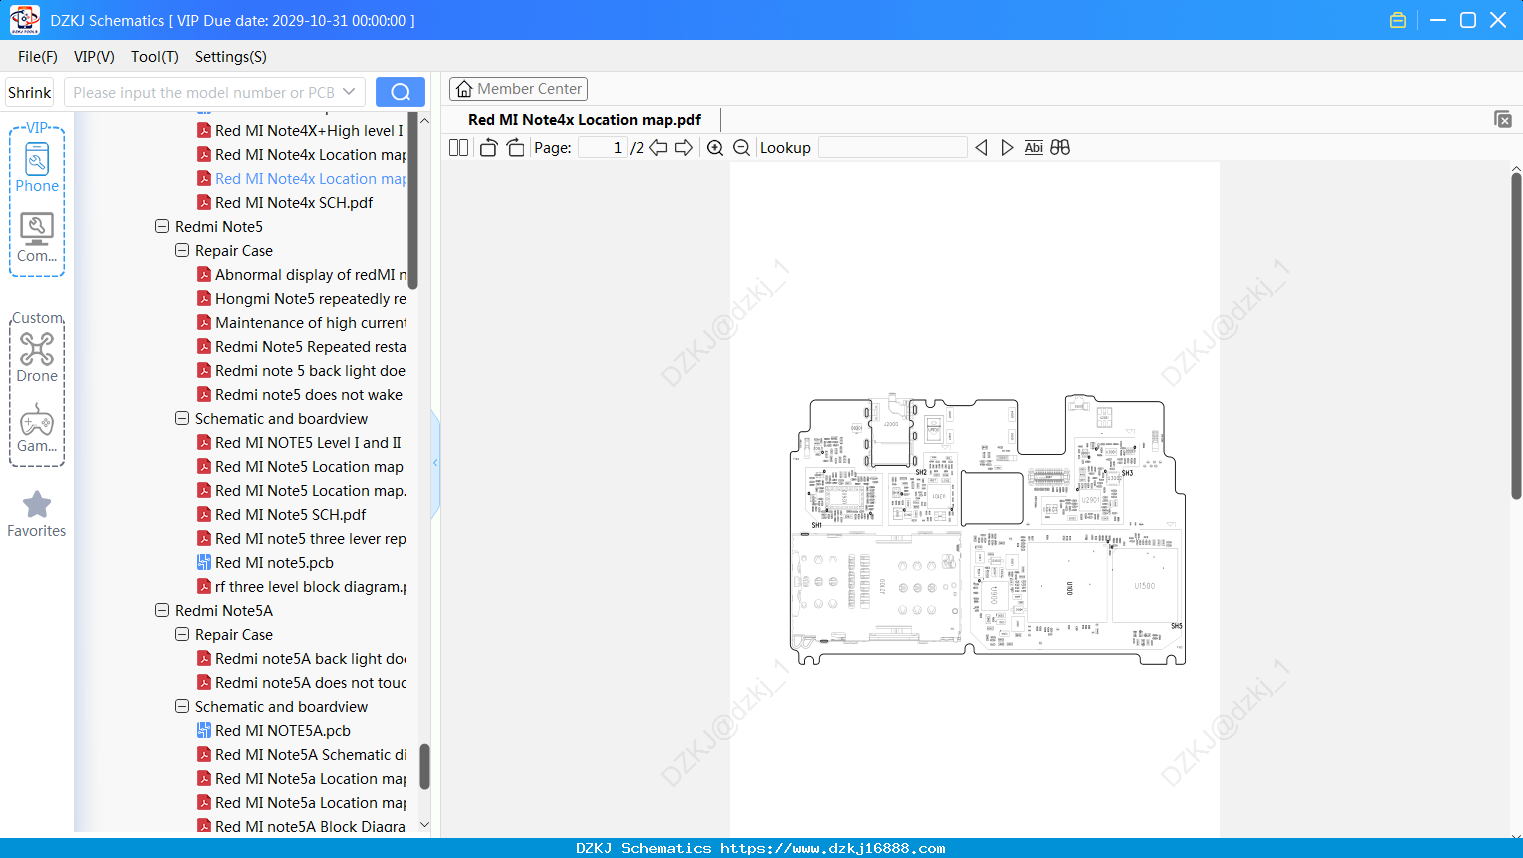This screenshot has width=1523, height=858.
Task: Go to previous page arrow
Action: (658, 148)
